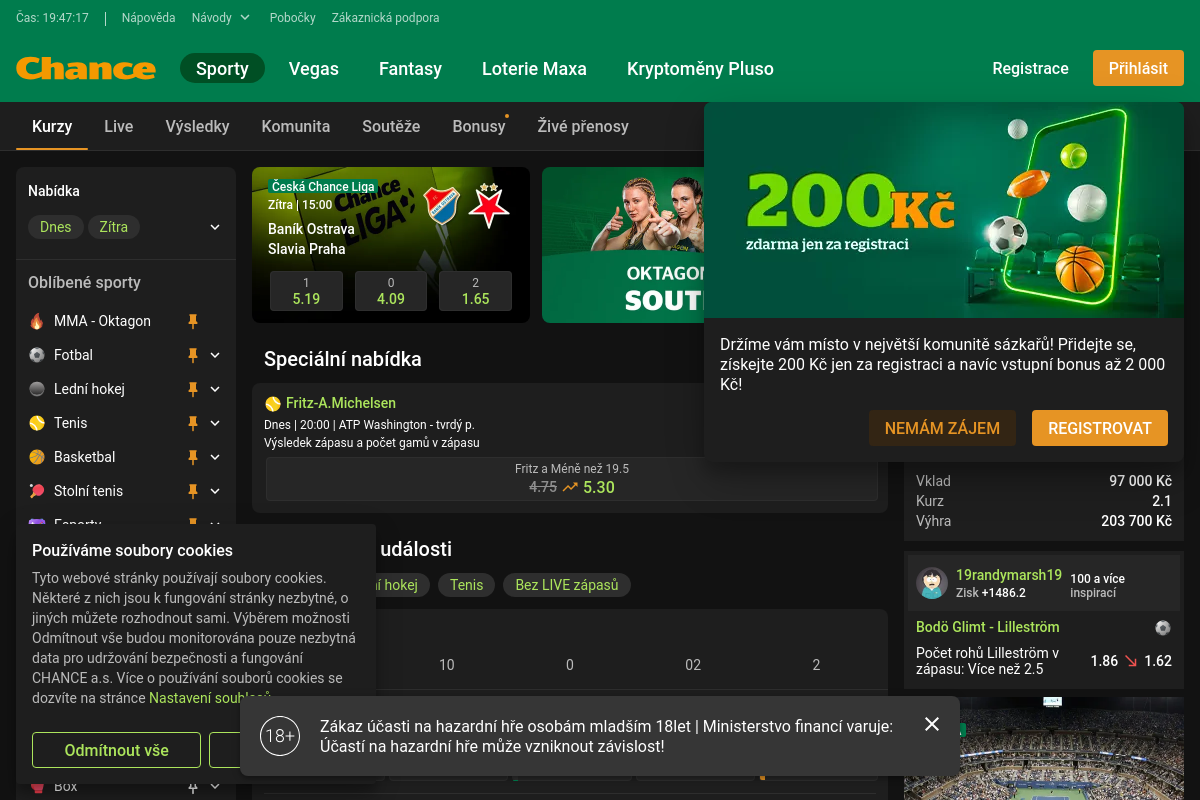Switch to the Live tab
This screenshot has width=1200, height=800.
point(119,126)
